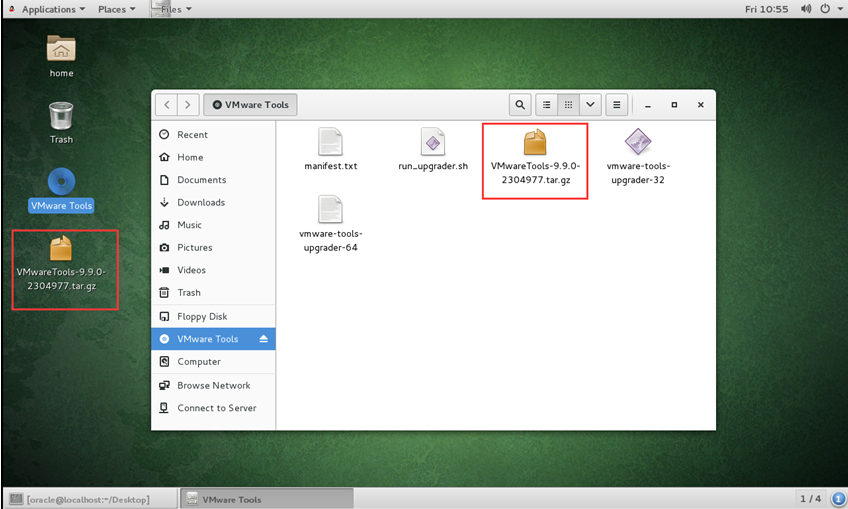The height and width of the screenshot is (509, 848).
Task: Open Documents in sidebar
Action: point(213,180)
